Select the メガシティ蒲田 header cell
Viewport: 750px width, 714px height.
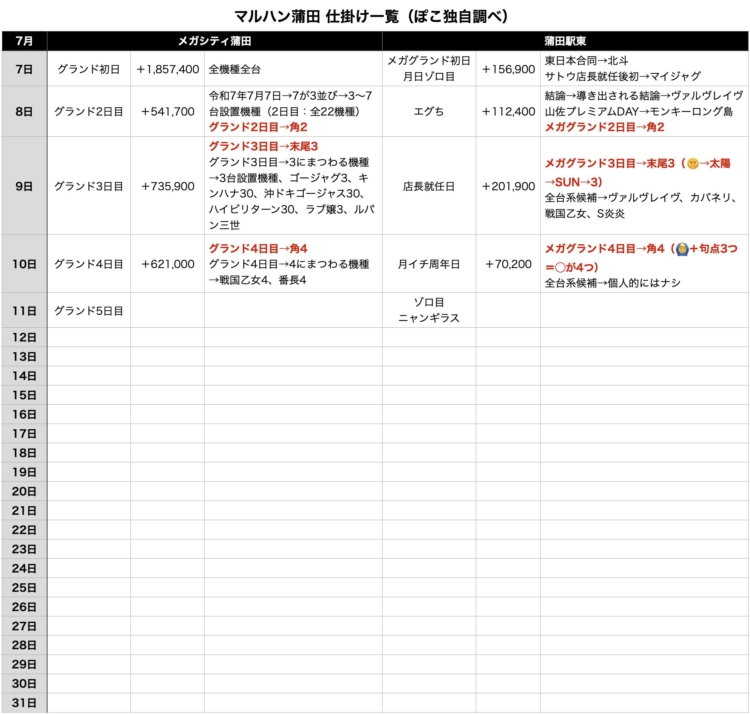tap(215, 41)
